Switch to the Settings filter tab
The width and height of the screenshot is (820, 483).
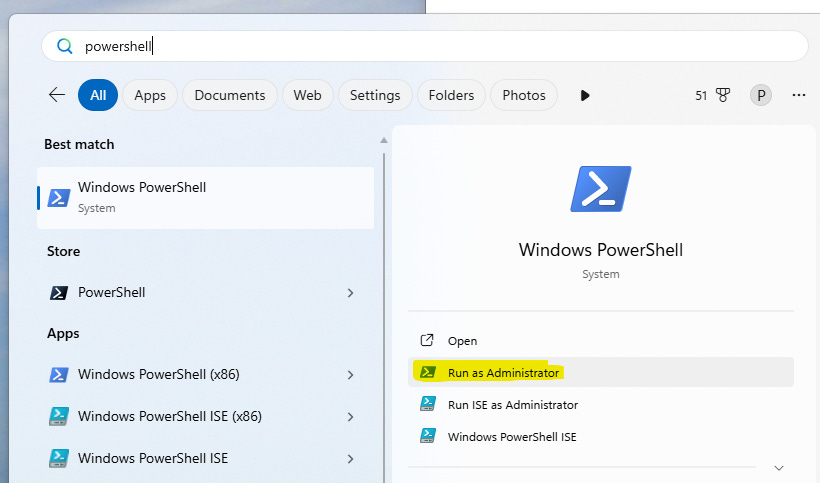click(375, 95)
